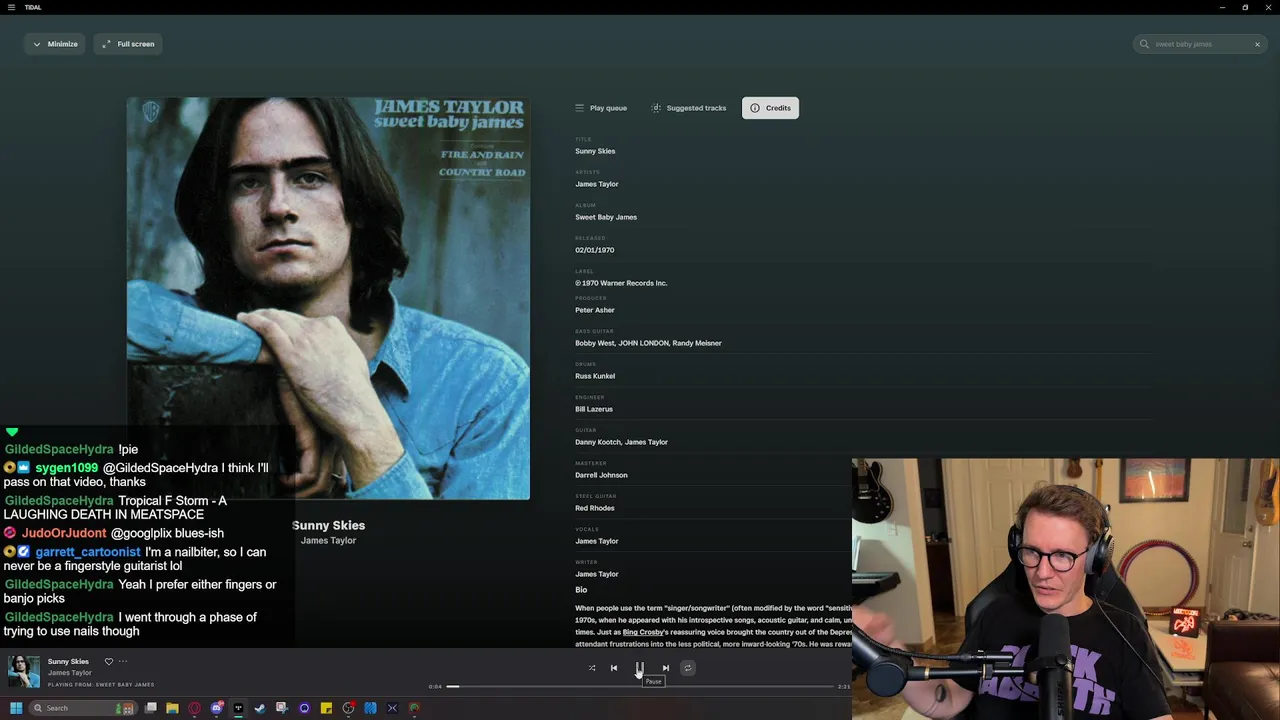The height and width of the screenshot is (720, 1280).
Task: Click 'Sunny Skies' title in player bar
Action: tap(68, 661)
